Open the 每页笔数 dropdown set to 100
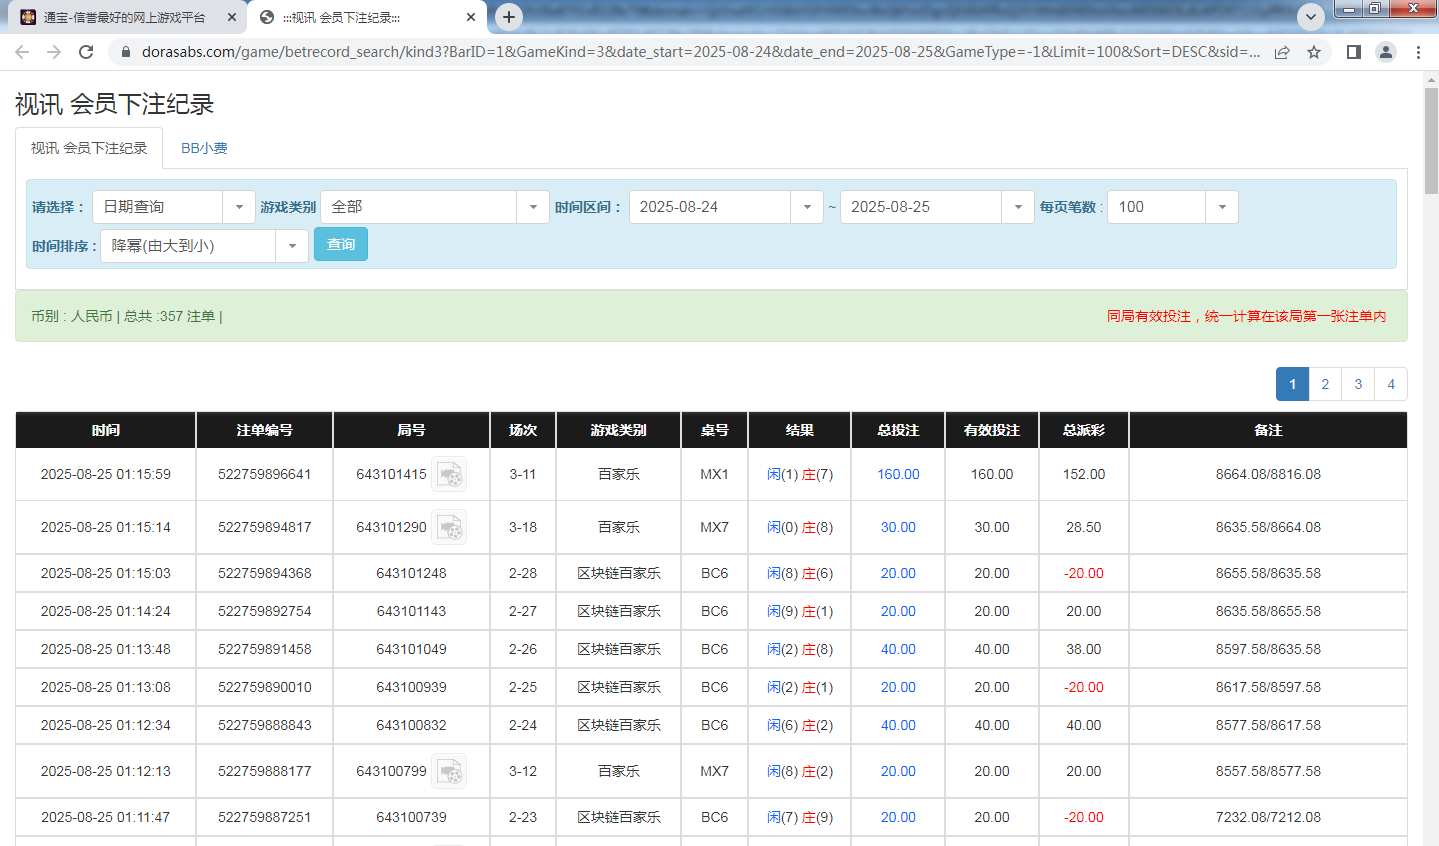The image size is (1439, 846). click(1221, 207)
